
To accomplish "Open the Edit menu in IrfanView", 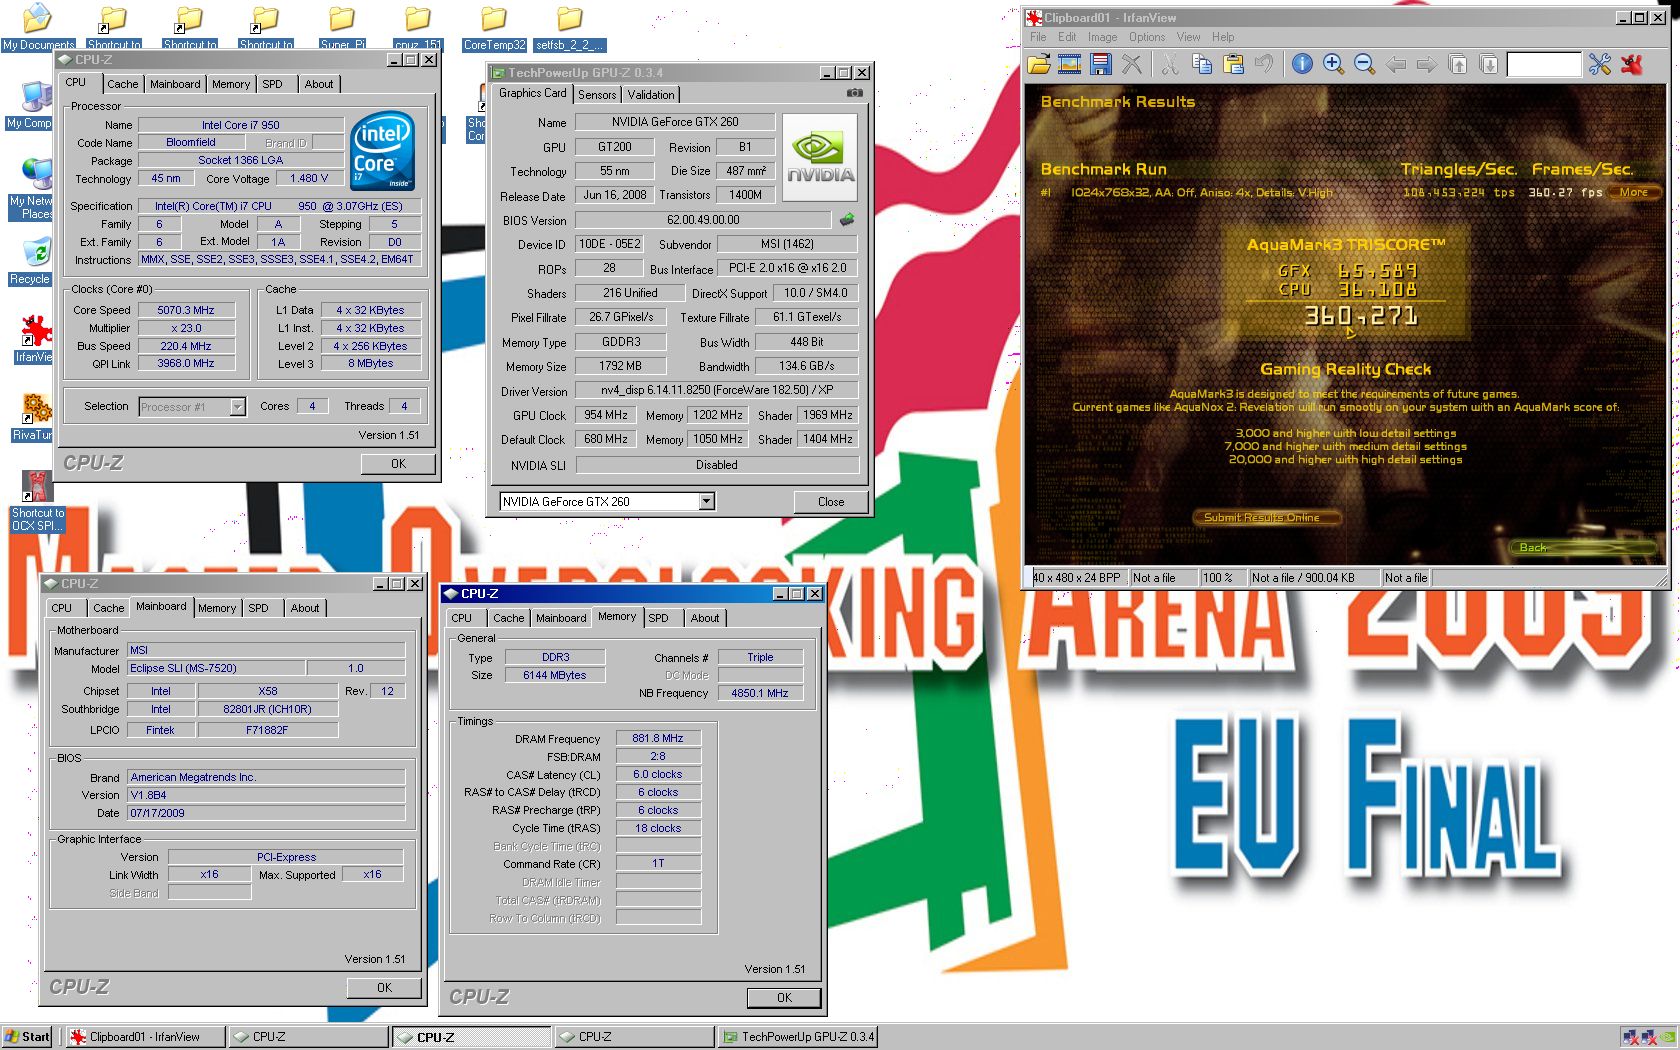I will (1067, 37).
